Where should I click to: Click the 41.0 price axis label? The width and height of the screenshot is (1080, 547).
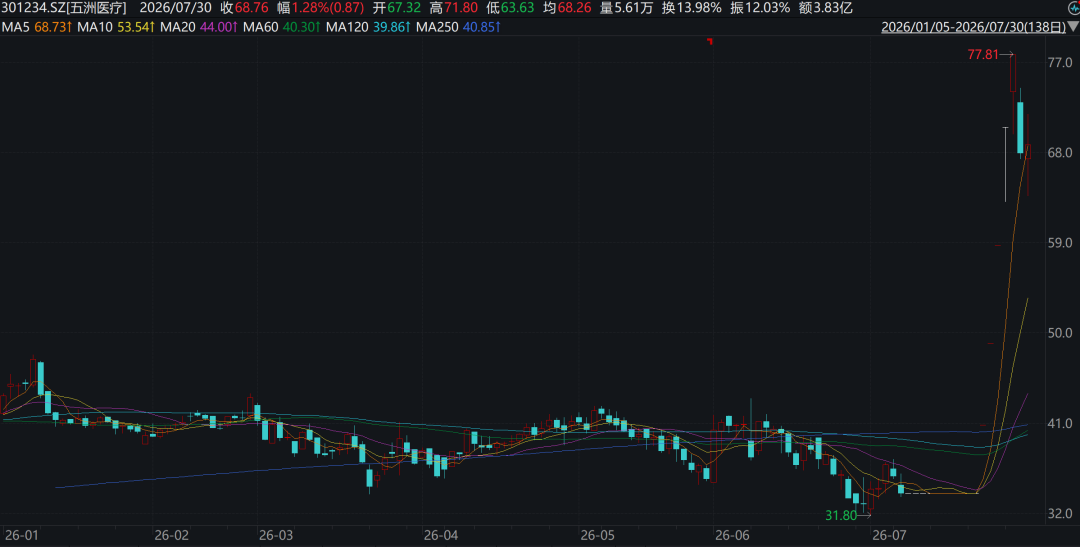(x=1059, y=424)
